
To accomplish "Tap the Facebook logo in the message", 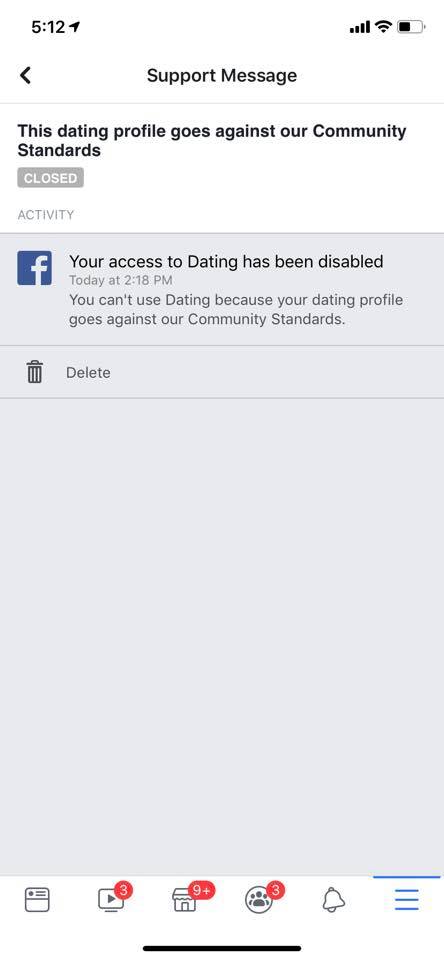I will click(34, 268).
